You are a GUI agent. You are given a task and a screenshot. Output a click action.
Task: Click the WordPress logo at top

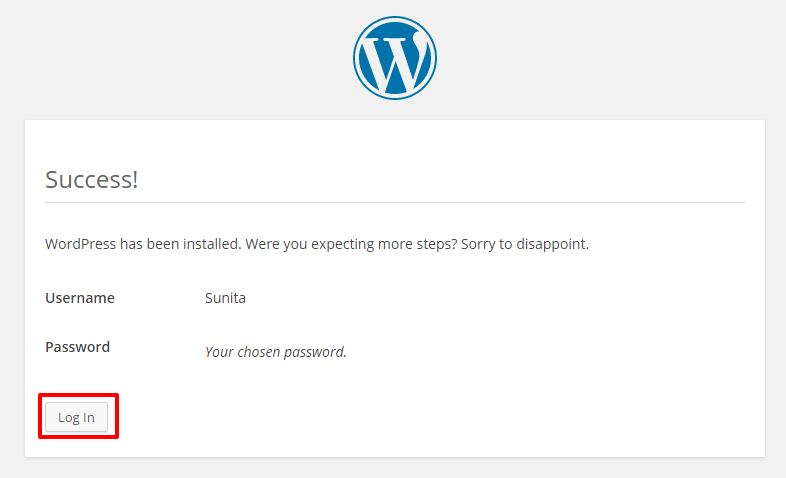pos(394,57)
